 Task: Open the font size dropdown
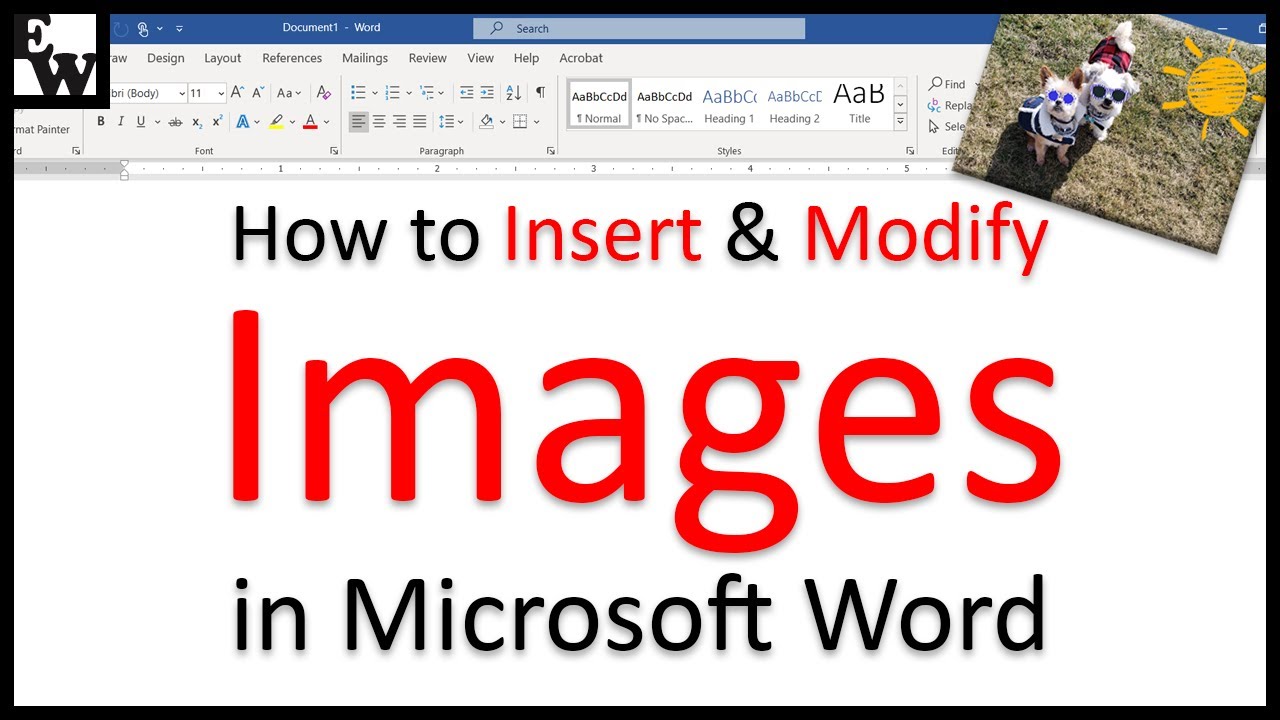pos(221,93)
